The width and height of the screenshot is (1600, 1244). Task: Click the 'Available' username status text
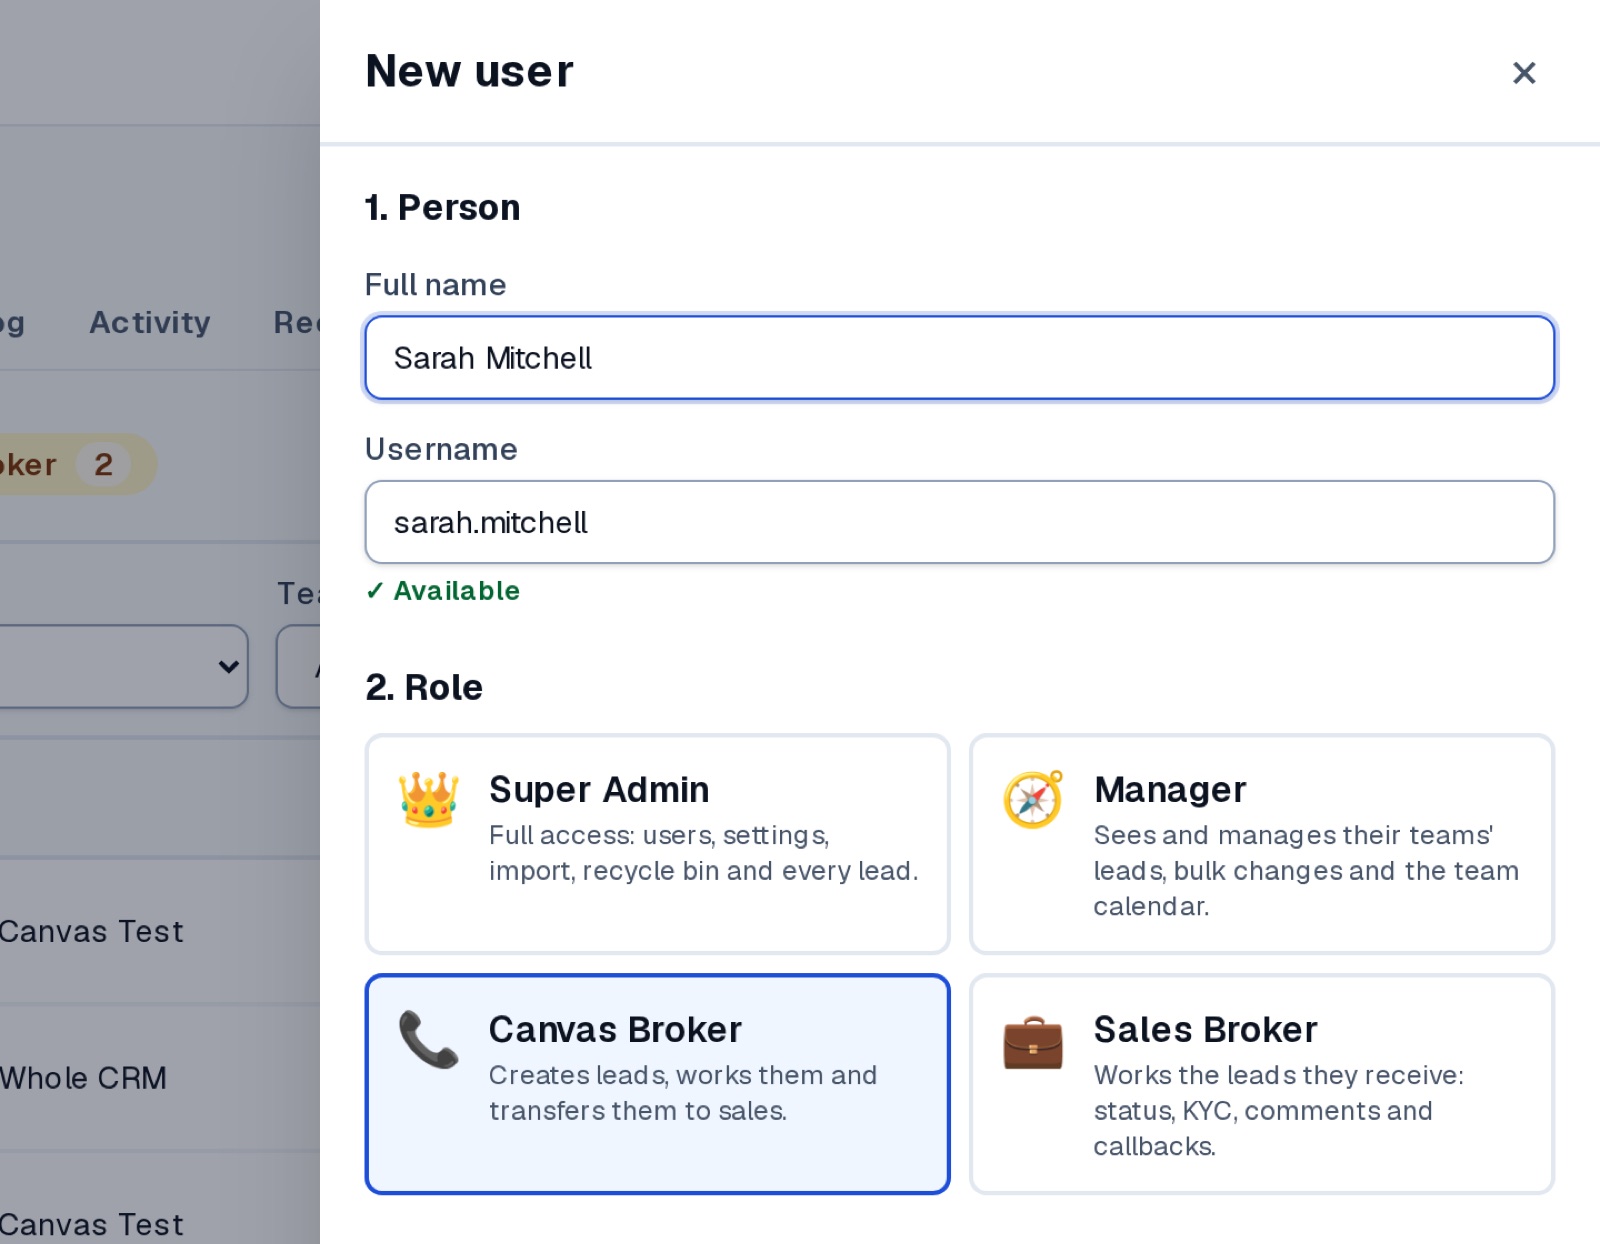(x=443, y=591)
